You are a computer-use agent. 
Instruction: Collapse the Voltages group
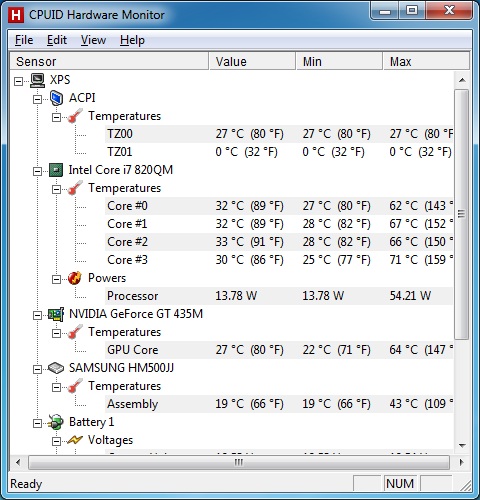pyautogui.click(x=57, y=441)
